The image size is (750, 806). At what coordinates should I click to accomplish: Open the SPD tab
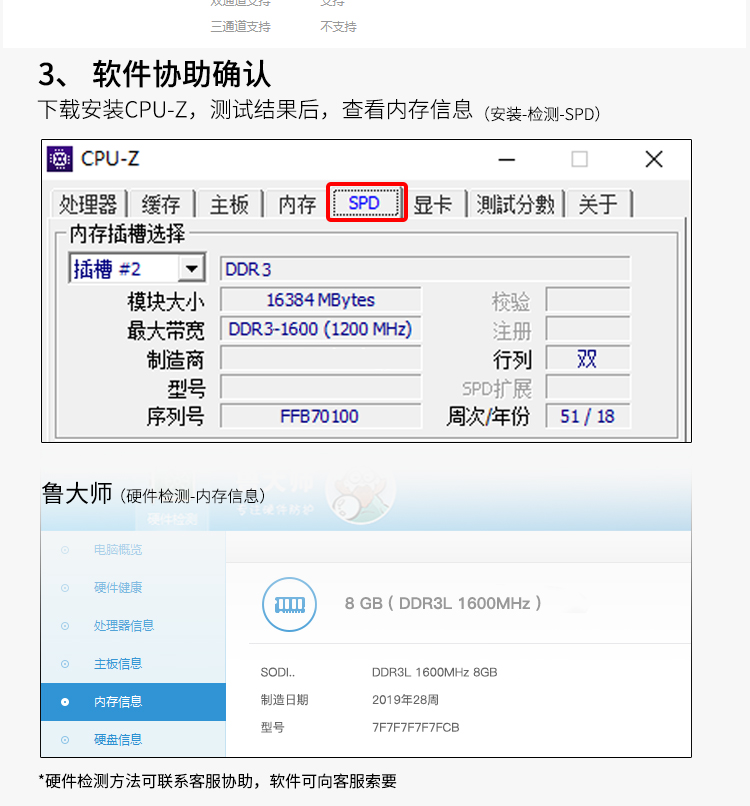click(366, 203)
